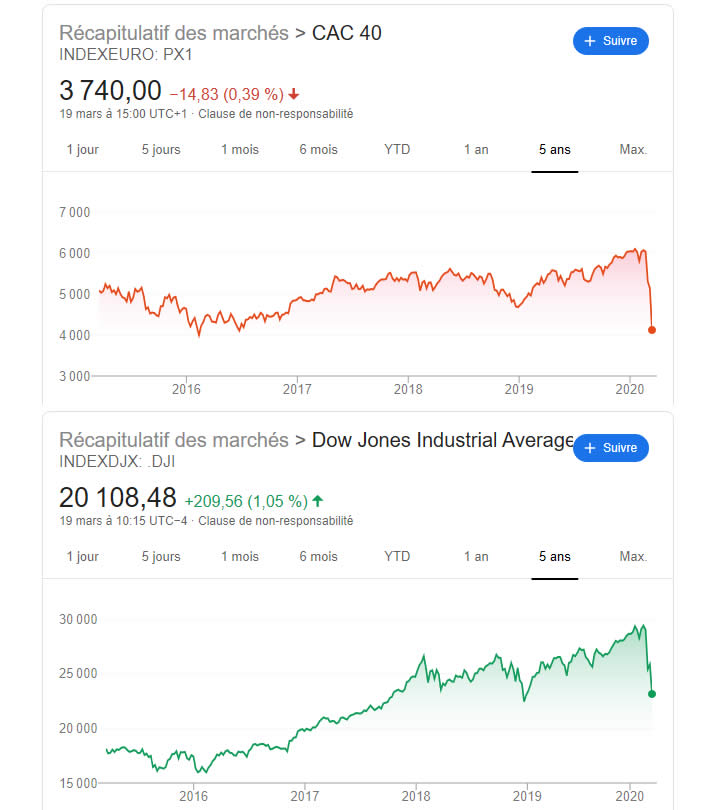Select the 1 jour tab on CAC 40 chart
This screenshot has width=720, height=810.
point(83,150)
